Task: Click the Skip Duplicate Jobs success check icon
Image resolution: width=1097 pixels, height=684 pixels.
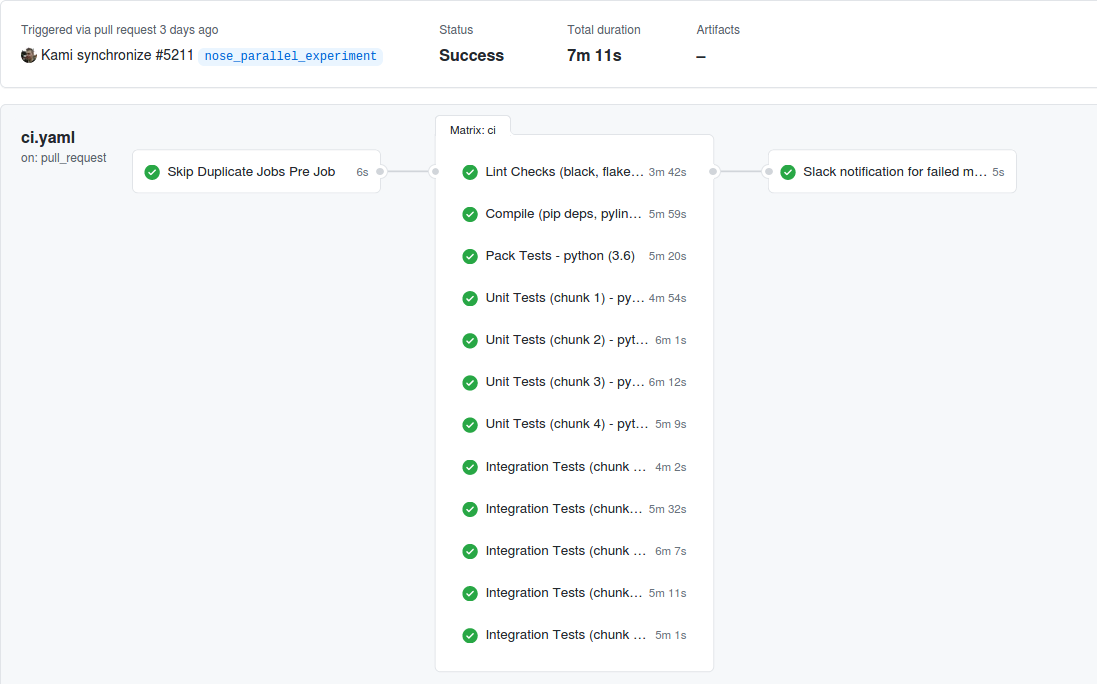Action: pyautogui.click(x=152, y=172)
